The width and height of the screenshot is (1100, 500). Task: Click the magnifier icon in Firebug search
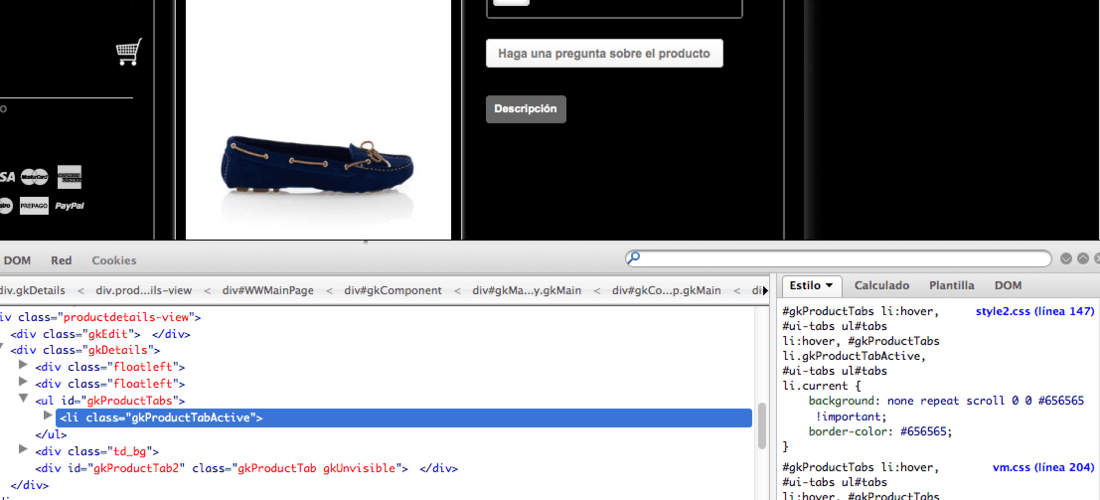click(633, 258)
